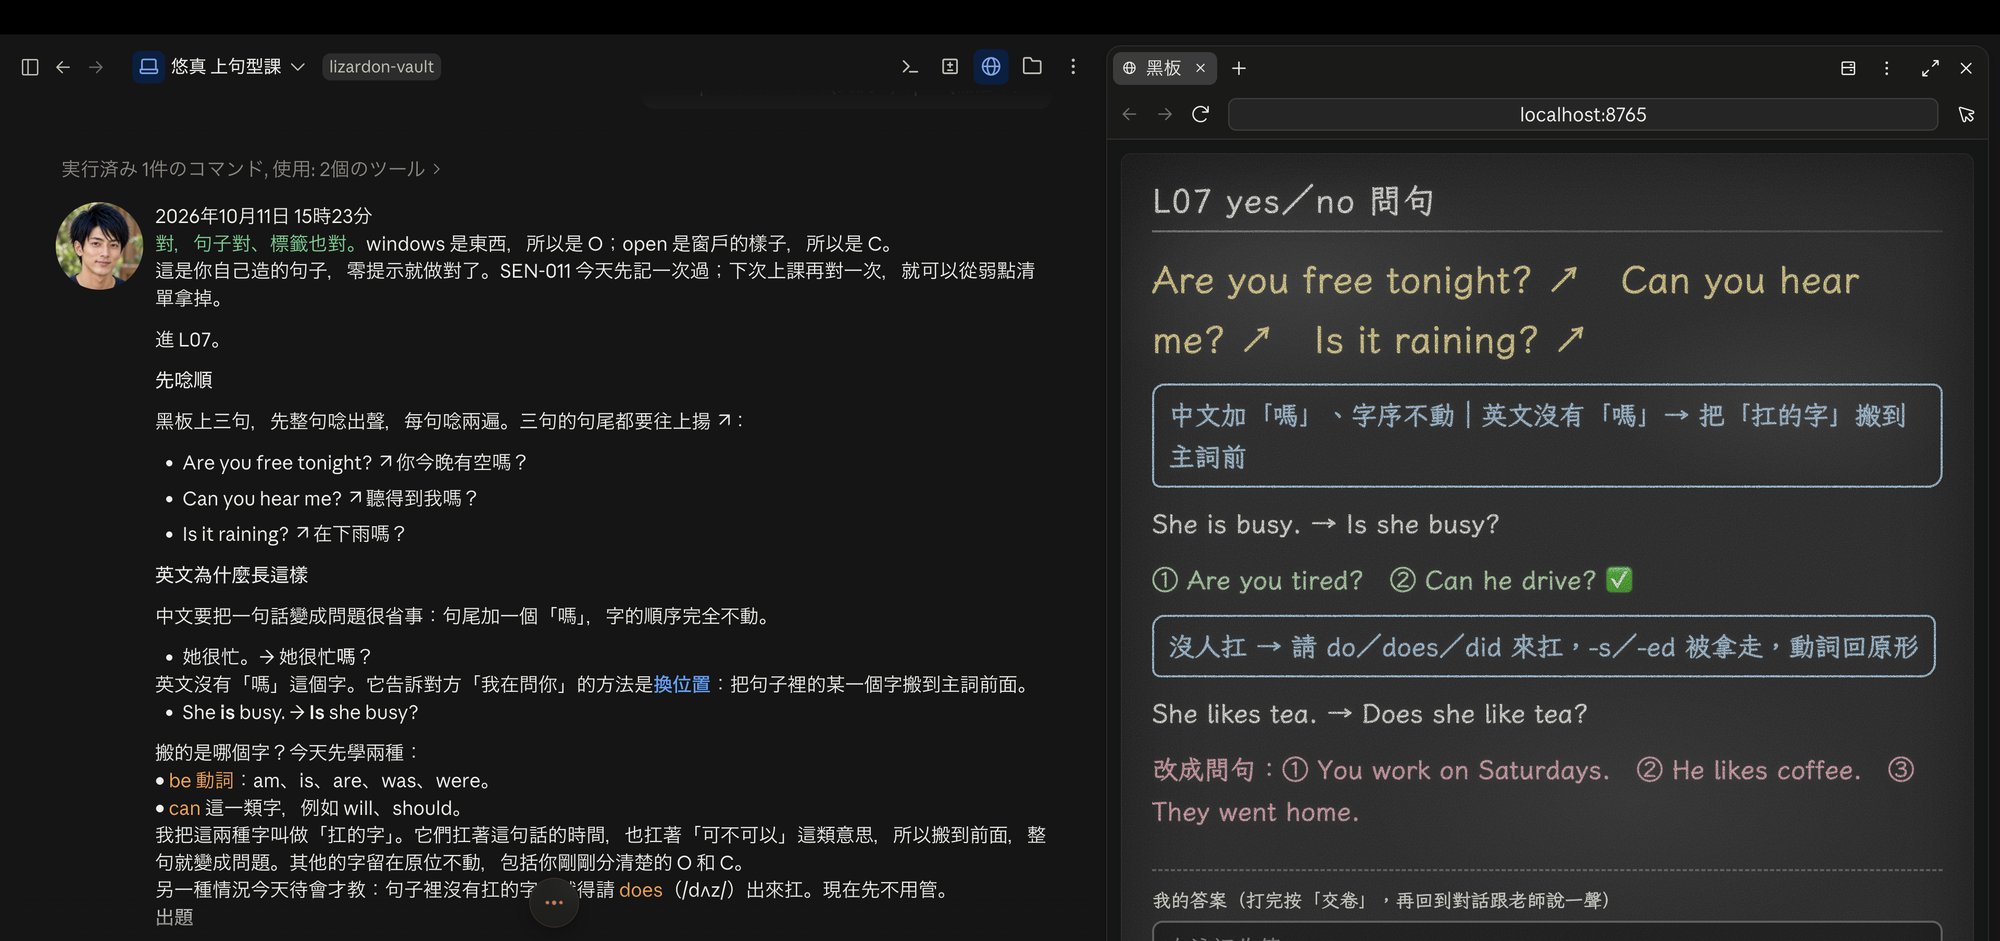Toggle the left sidebar panel icon
Image resolution: width=2000 pixels, height=941 pixels.
[x=30, y=67]
